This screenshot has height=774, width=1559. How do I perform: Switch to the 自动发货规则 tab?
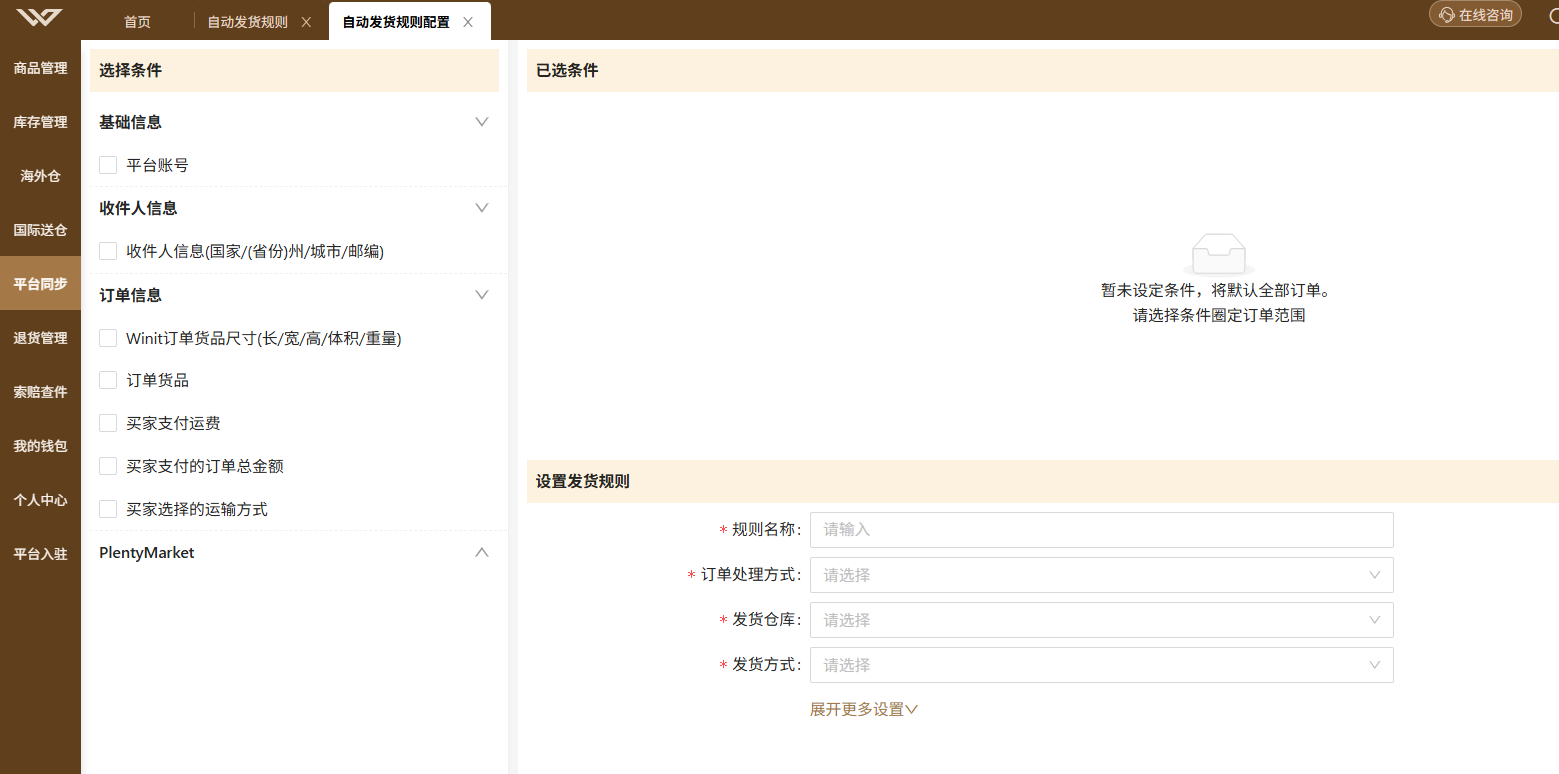click(x=247, y=22)
